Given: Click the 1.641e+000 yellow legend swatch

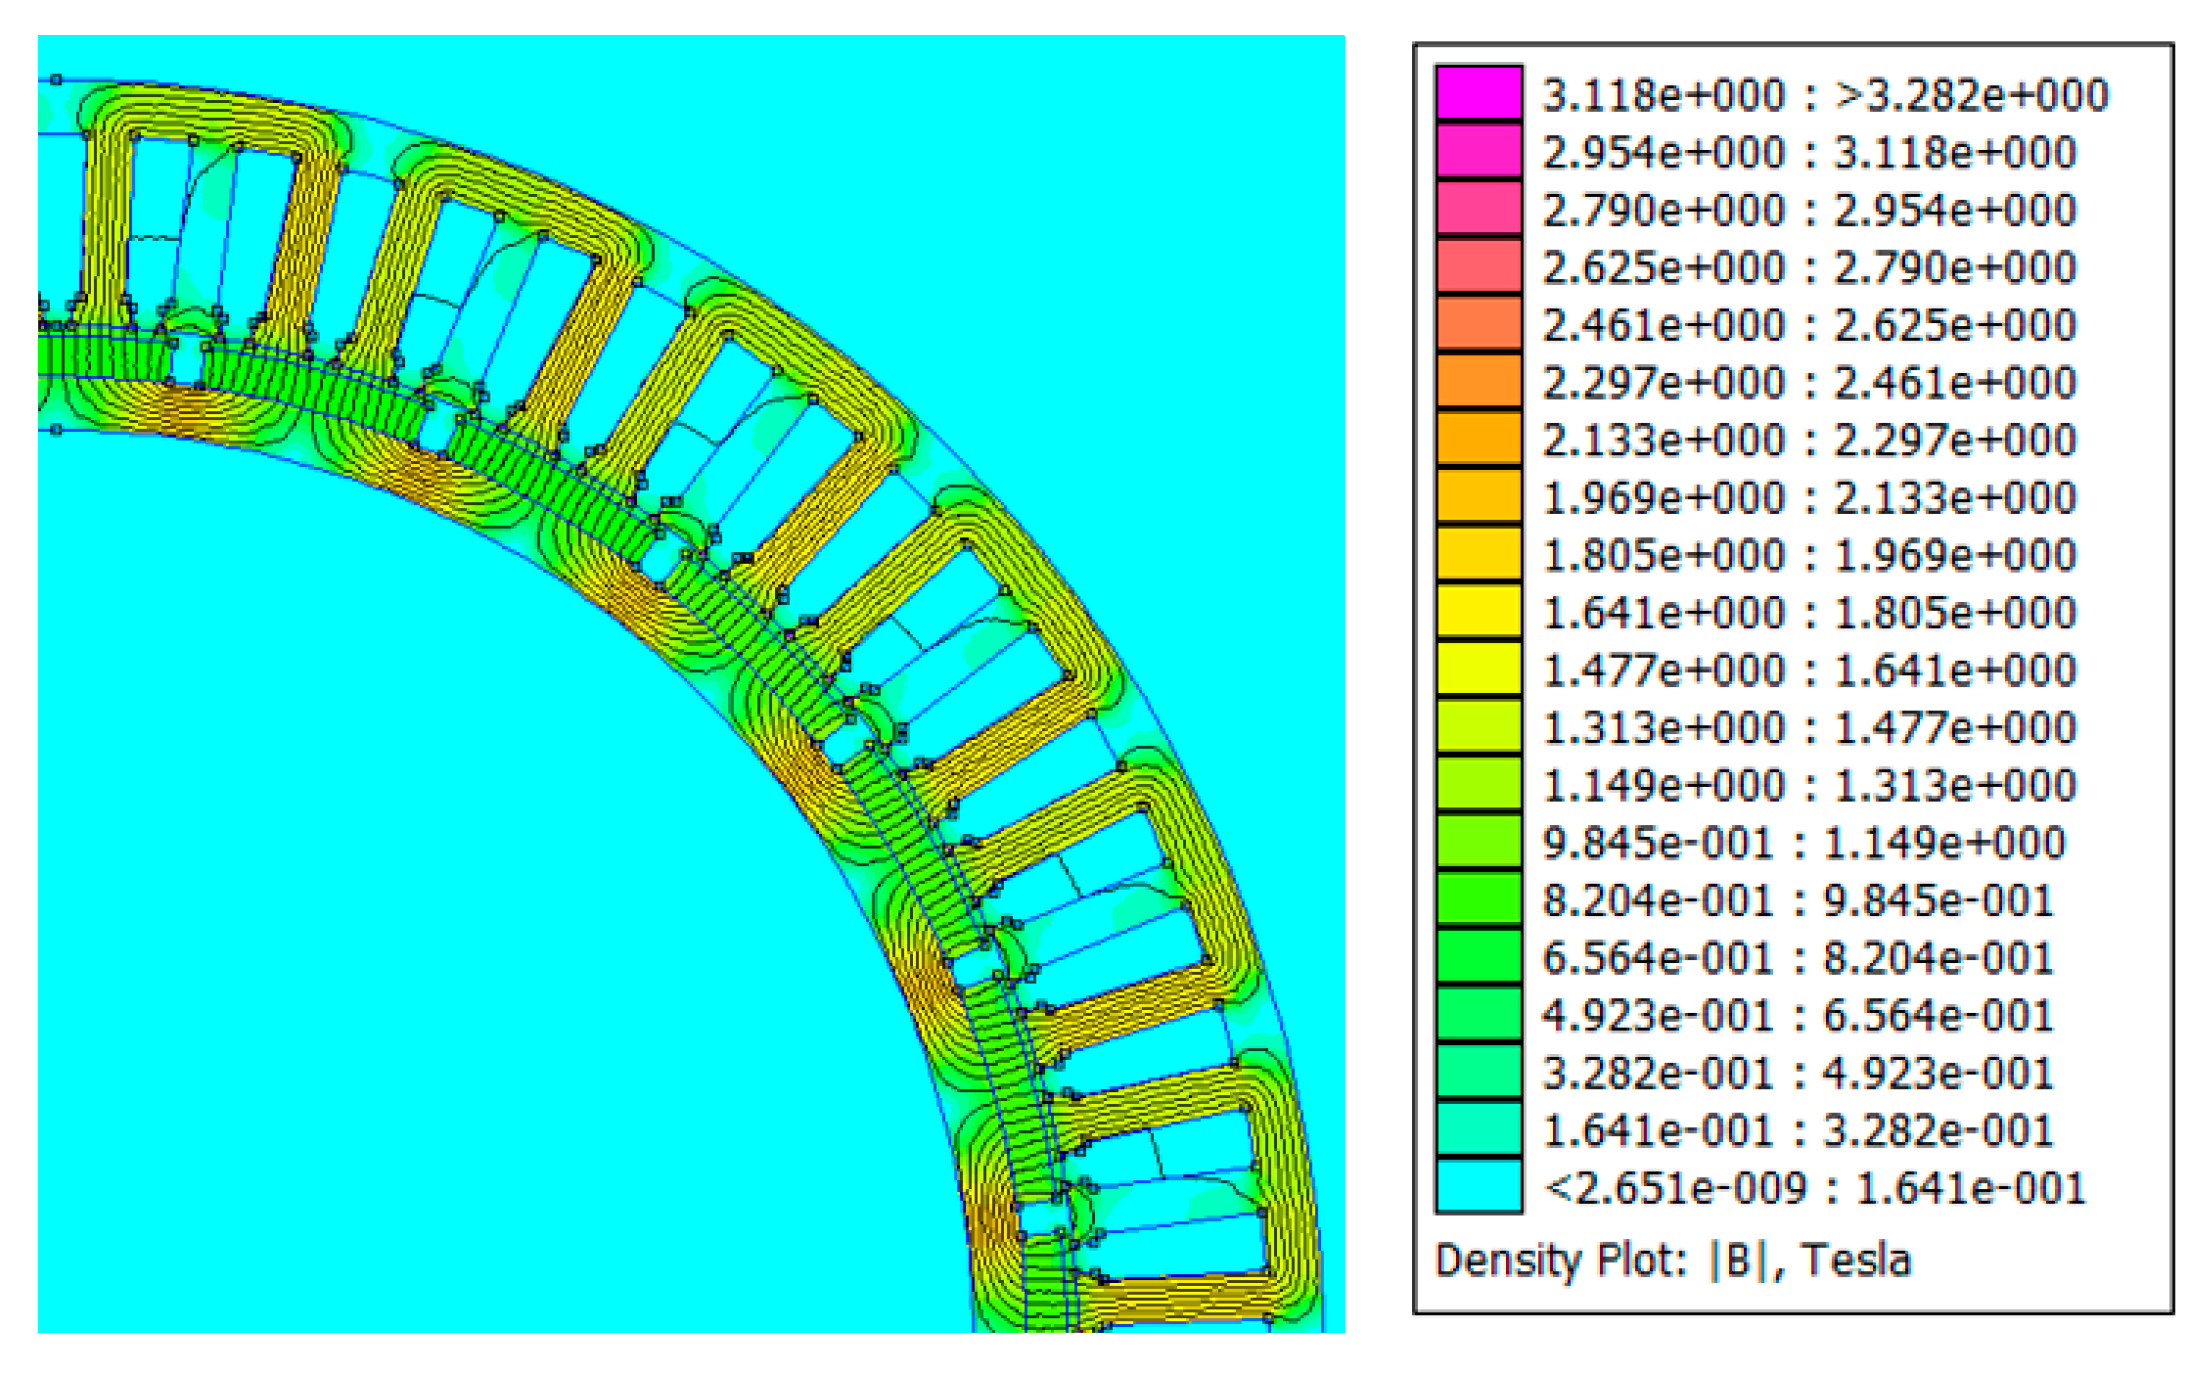Looking at the screenshot, I should [1478, 611].
